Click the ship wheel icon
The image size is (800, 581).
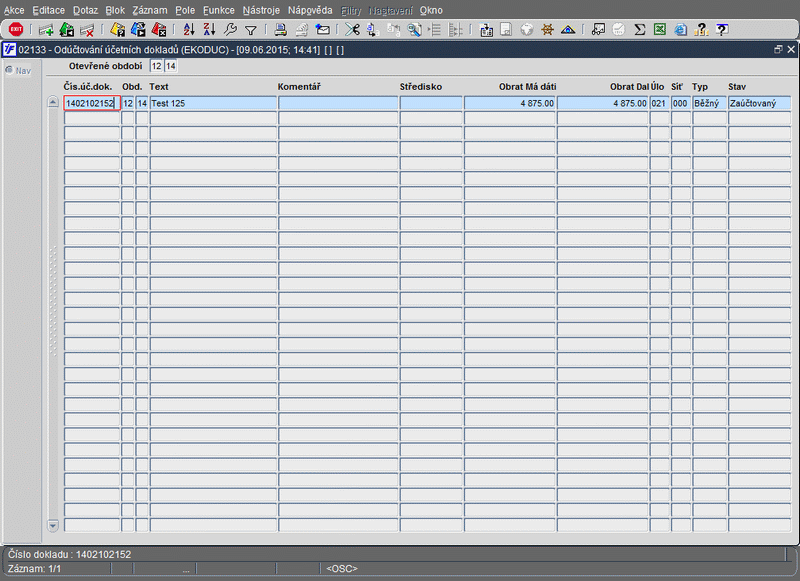547,30
